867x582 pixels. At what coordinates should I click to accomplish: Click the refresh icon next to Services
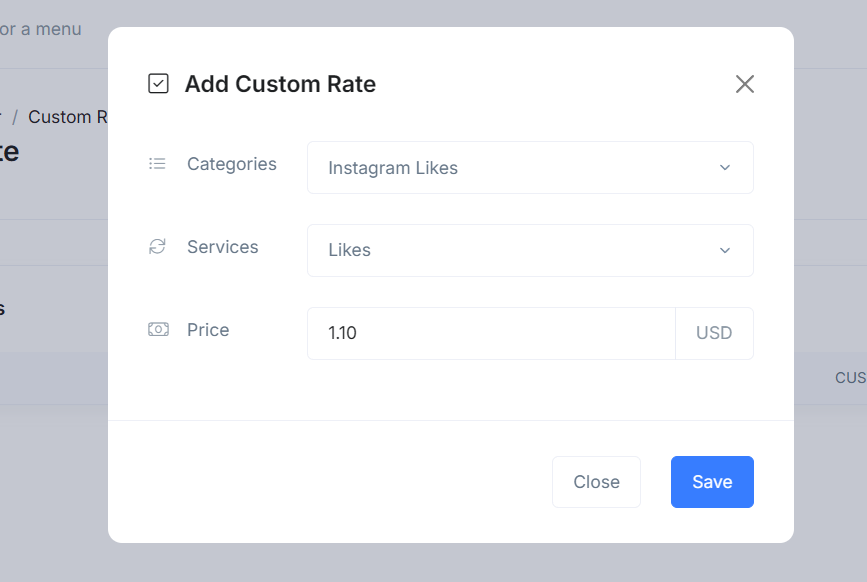pos(157,247)
